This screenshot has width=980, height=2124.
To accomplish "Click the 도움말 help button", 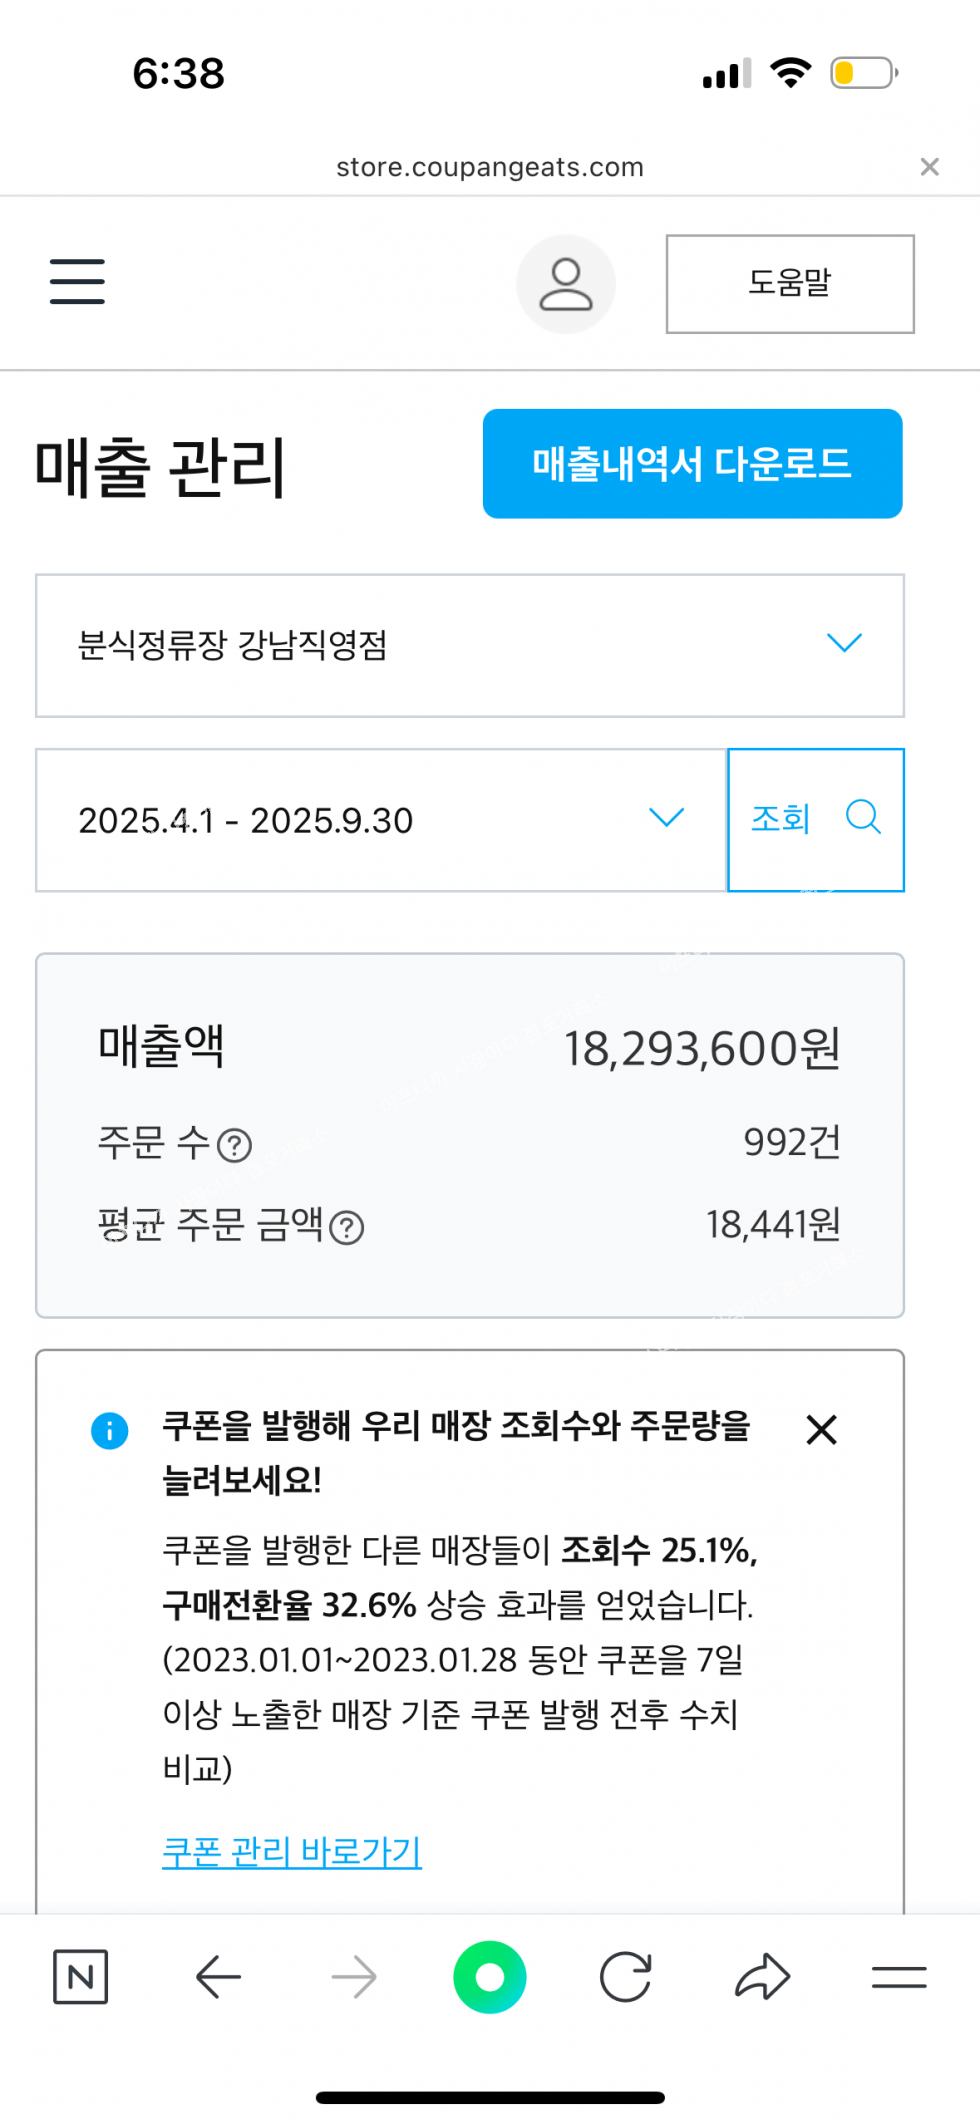I will pyautogui.click(x=790, y=284).
